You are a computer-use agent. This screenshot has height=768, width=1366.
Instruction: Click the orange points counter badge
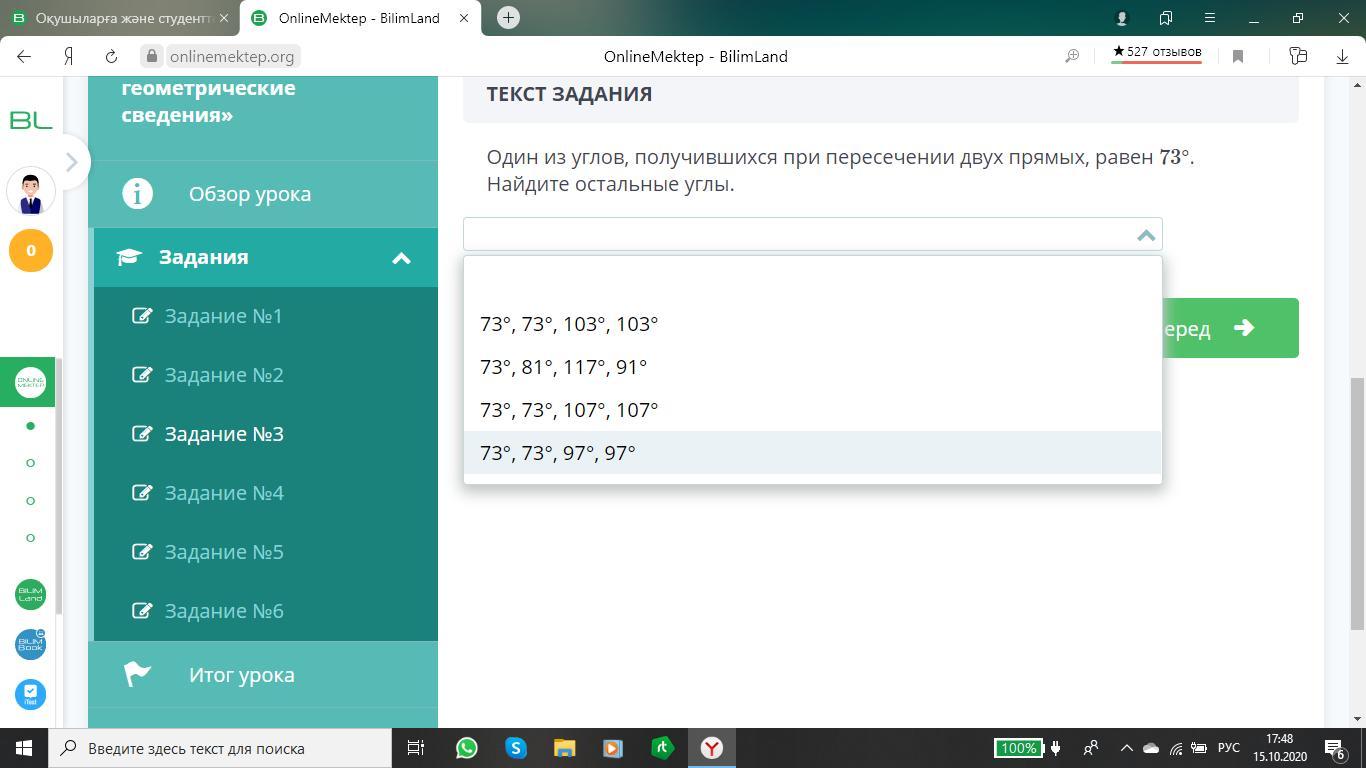pos(31,251)
